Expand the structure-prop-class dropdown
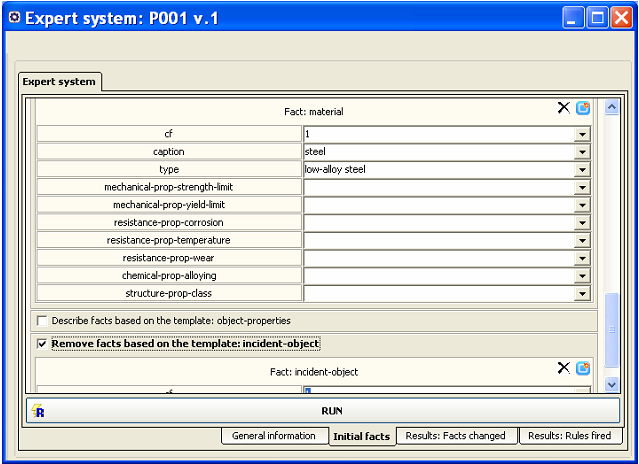Viewport: 639px width, 464px height. tap(582, 294)
